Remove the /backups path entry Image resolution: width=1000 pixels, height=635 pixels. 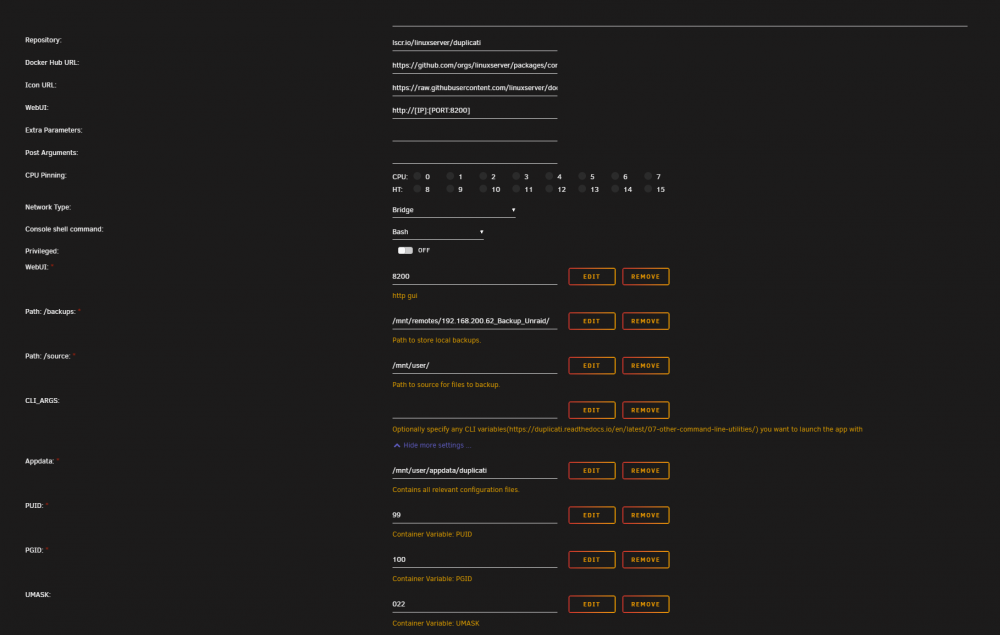(645, 321)
